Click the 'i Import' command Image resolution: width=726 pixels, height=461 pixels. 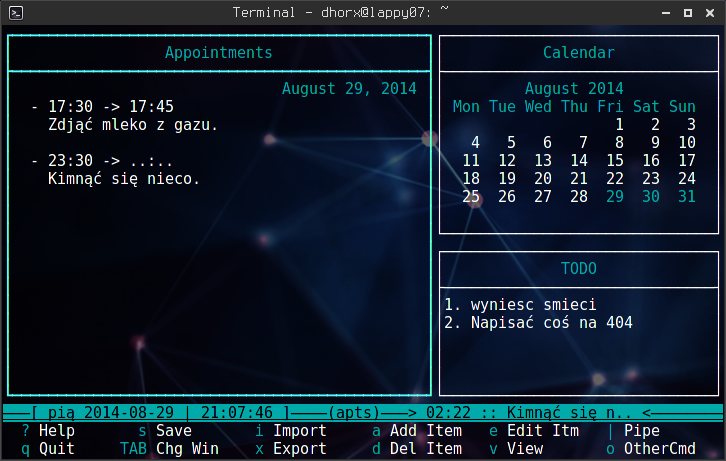[291, 431]
